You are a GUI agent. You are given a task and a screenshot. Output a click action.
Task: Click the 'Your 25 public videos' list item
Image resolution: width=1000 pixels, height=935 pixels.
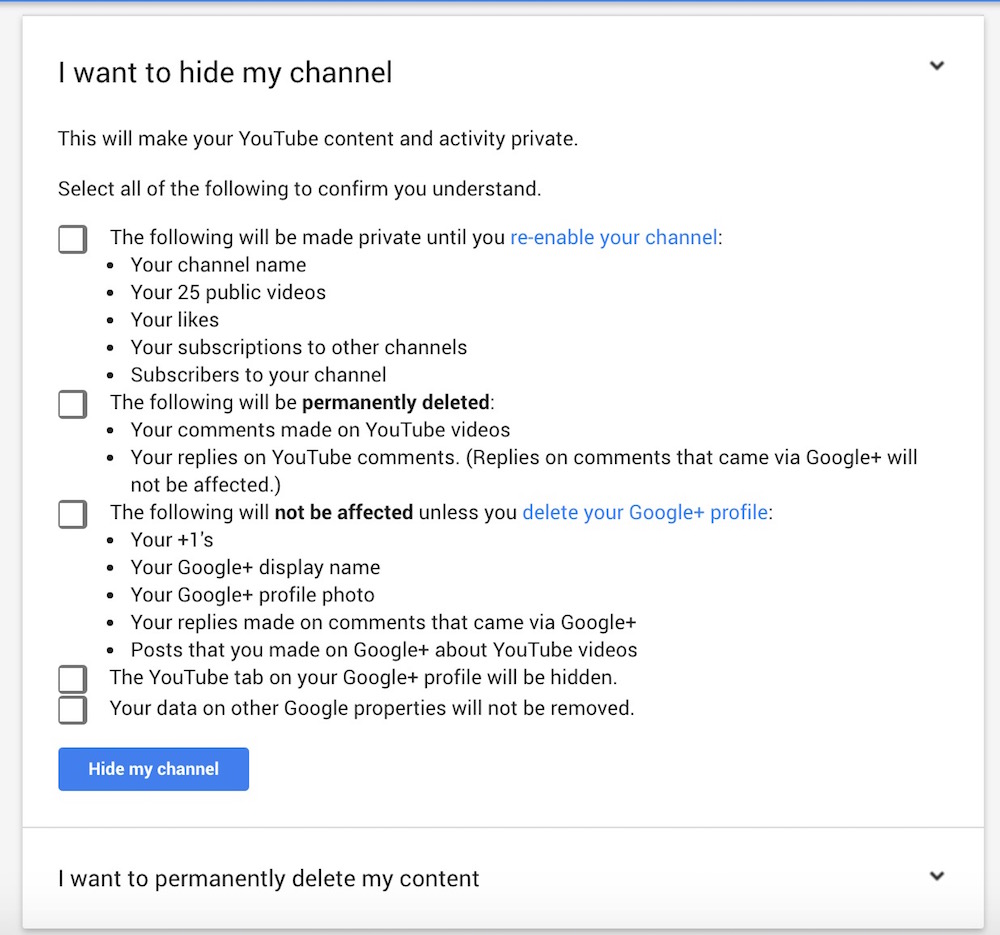click(228, 293)
